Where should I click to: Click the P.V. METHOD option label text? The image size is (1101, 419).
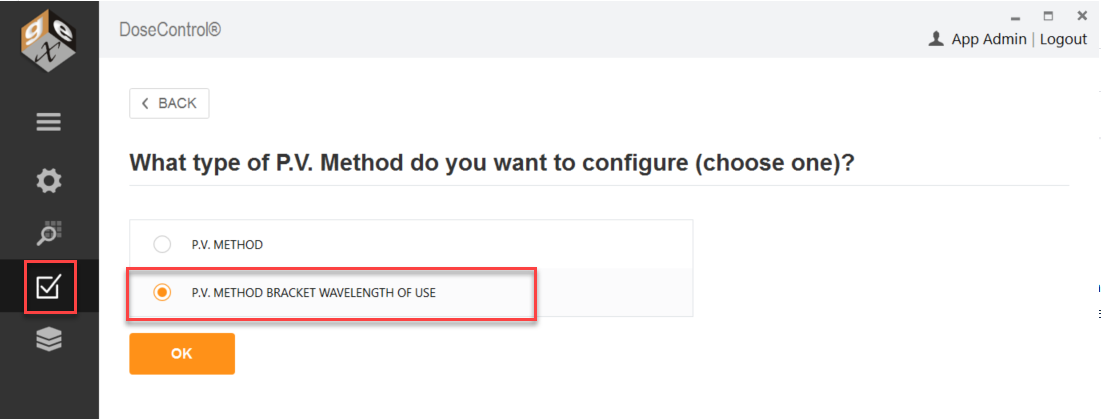227,245
